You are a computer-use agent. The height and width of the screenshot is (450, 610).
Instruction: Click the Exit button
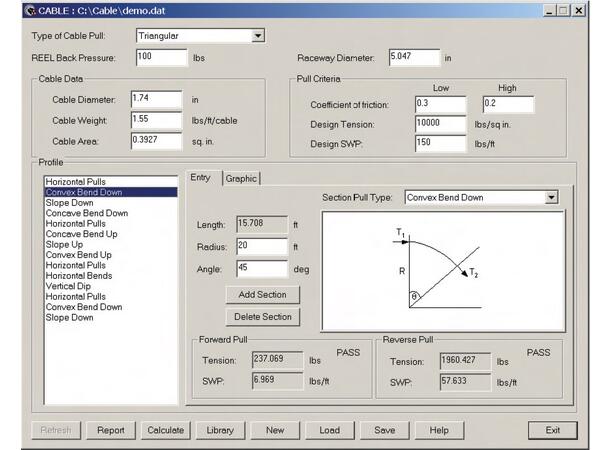(553, 430)
